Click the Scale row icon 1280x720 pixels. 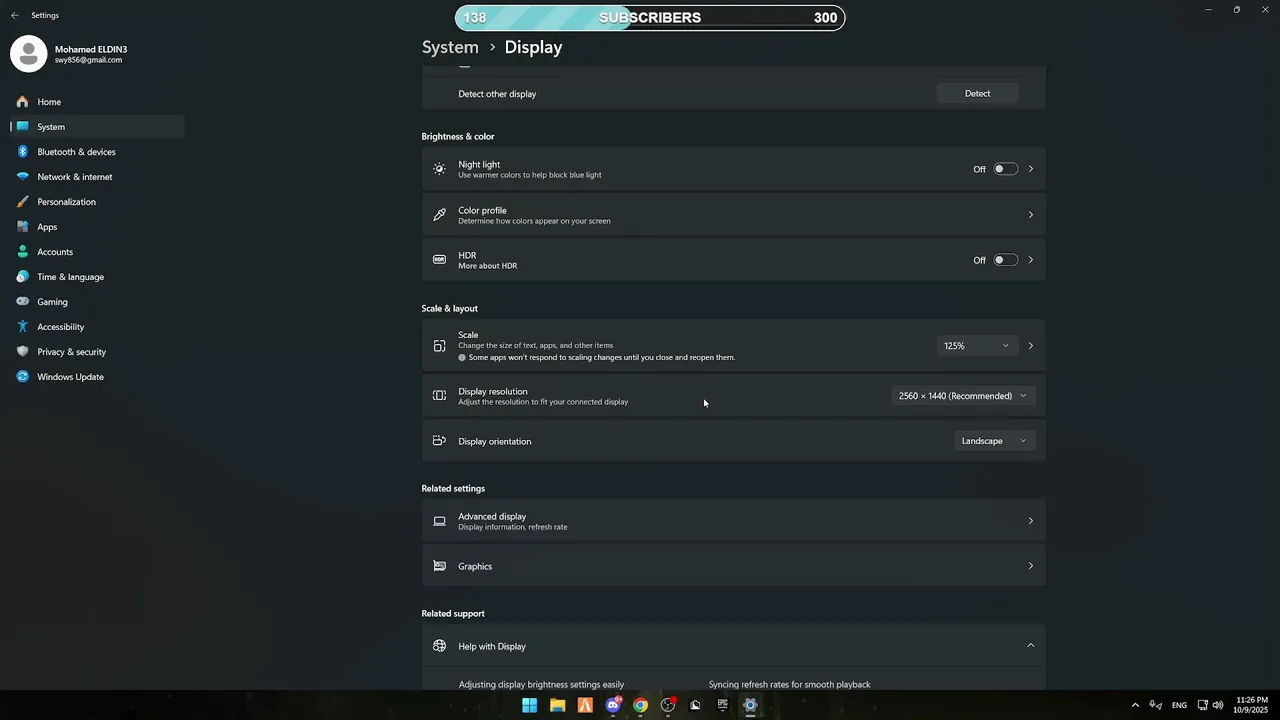coord(439,346)
